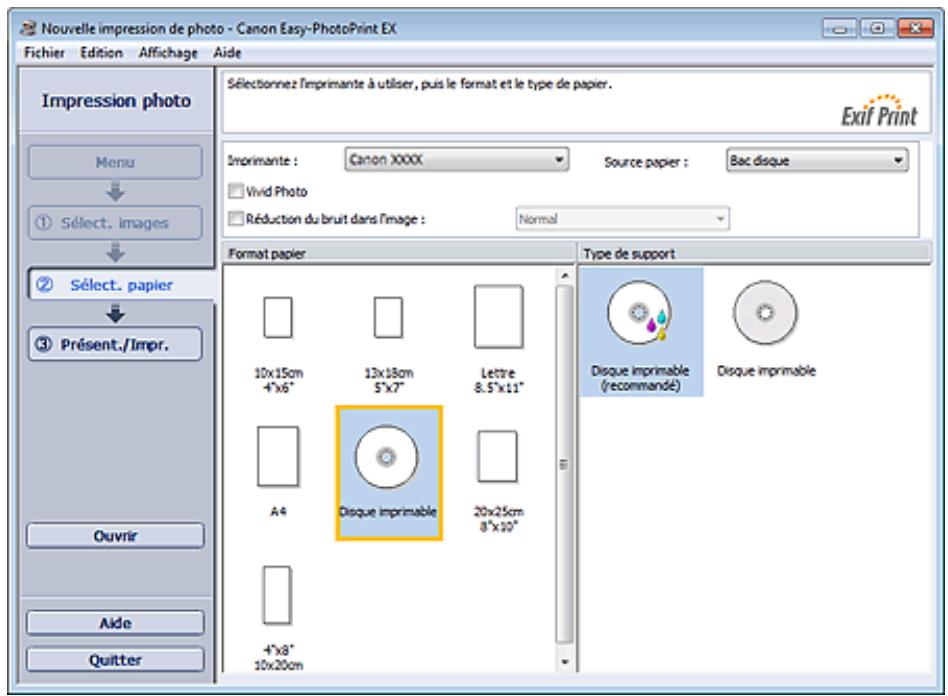Open the Imprimante dropdown
This screenshot has height=696, width=948.
(456, 160)
